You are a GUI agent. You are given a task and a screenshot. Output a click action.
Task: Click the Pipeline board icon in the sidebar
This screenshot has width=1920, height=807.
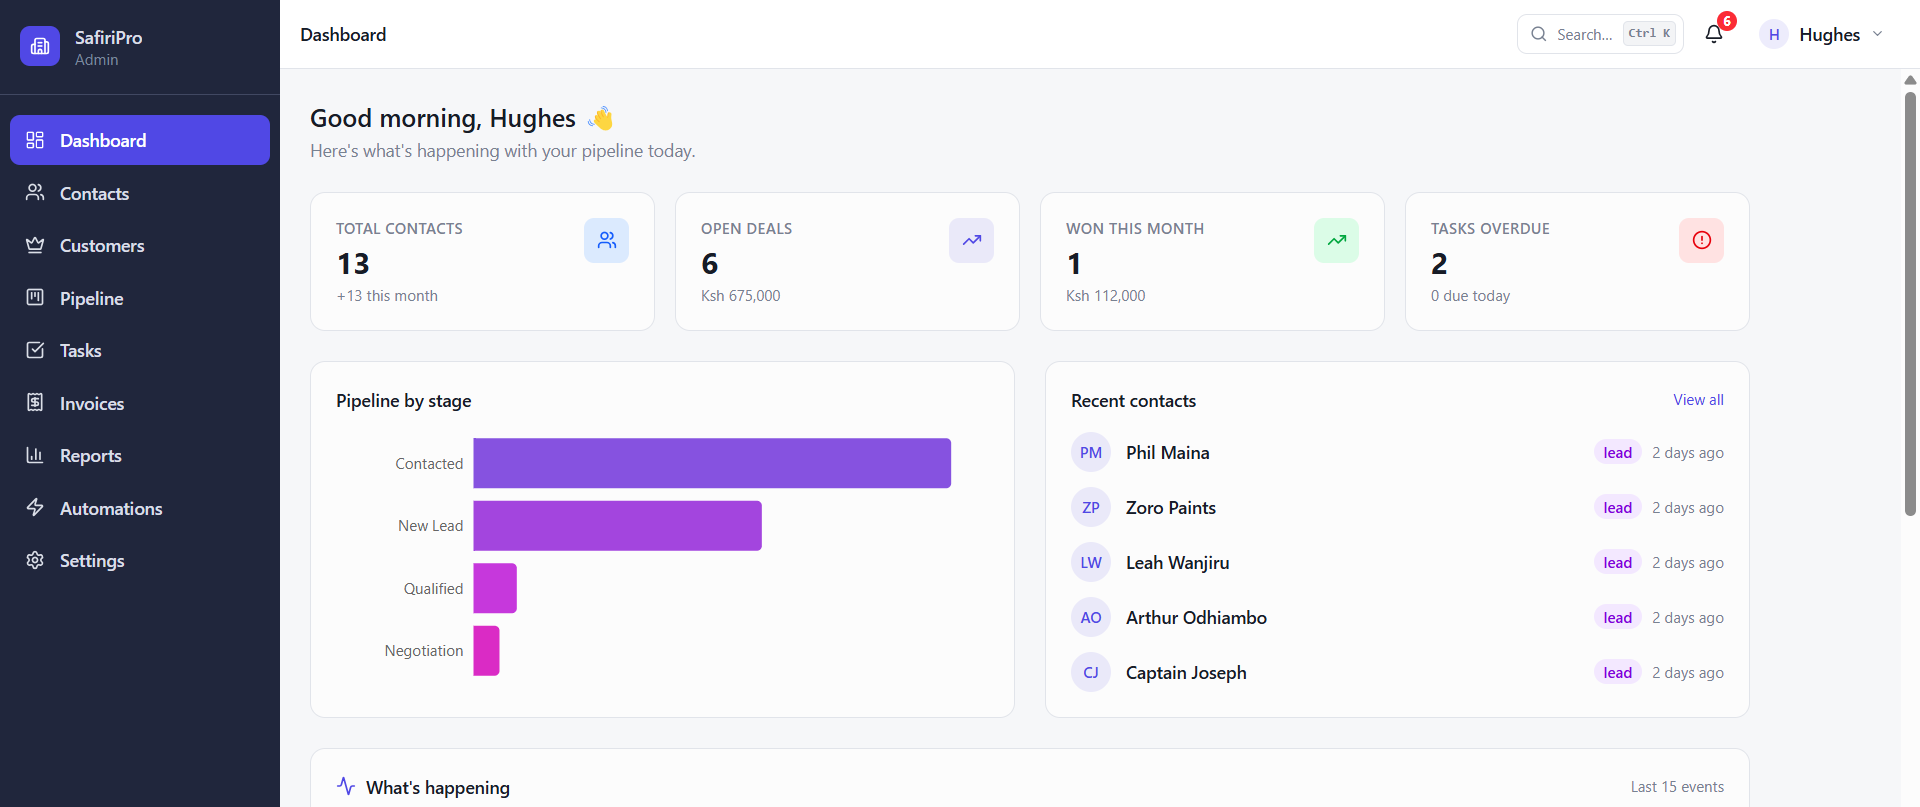(35, 298)
